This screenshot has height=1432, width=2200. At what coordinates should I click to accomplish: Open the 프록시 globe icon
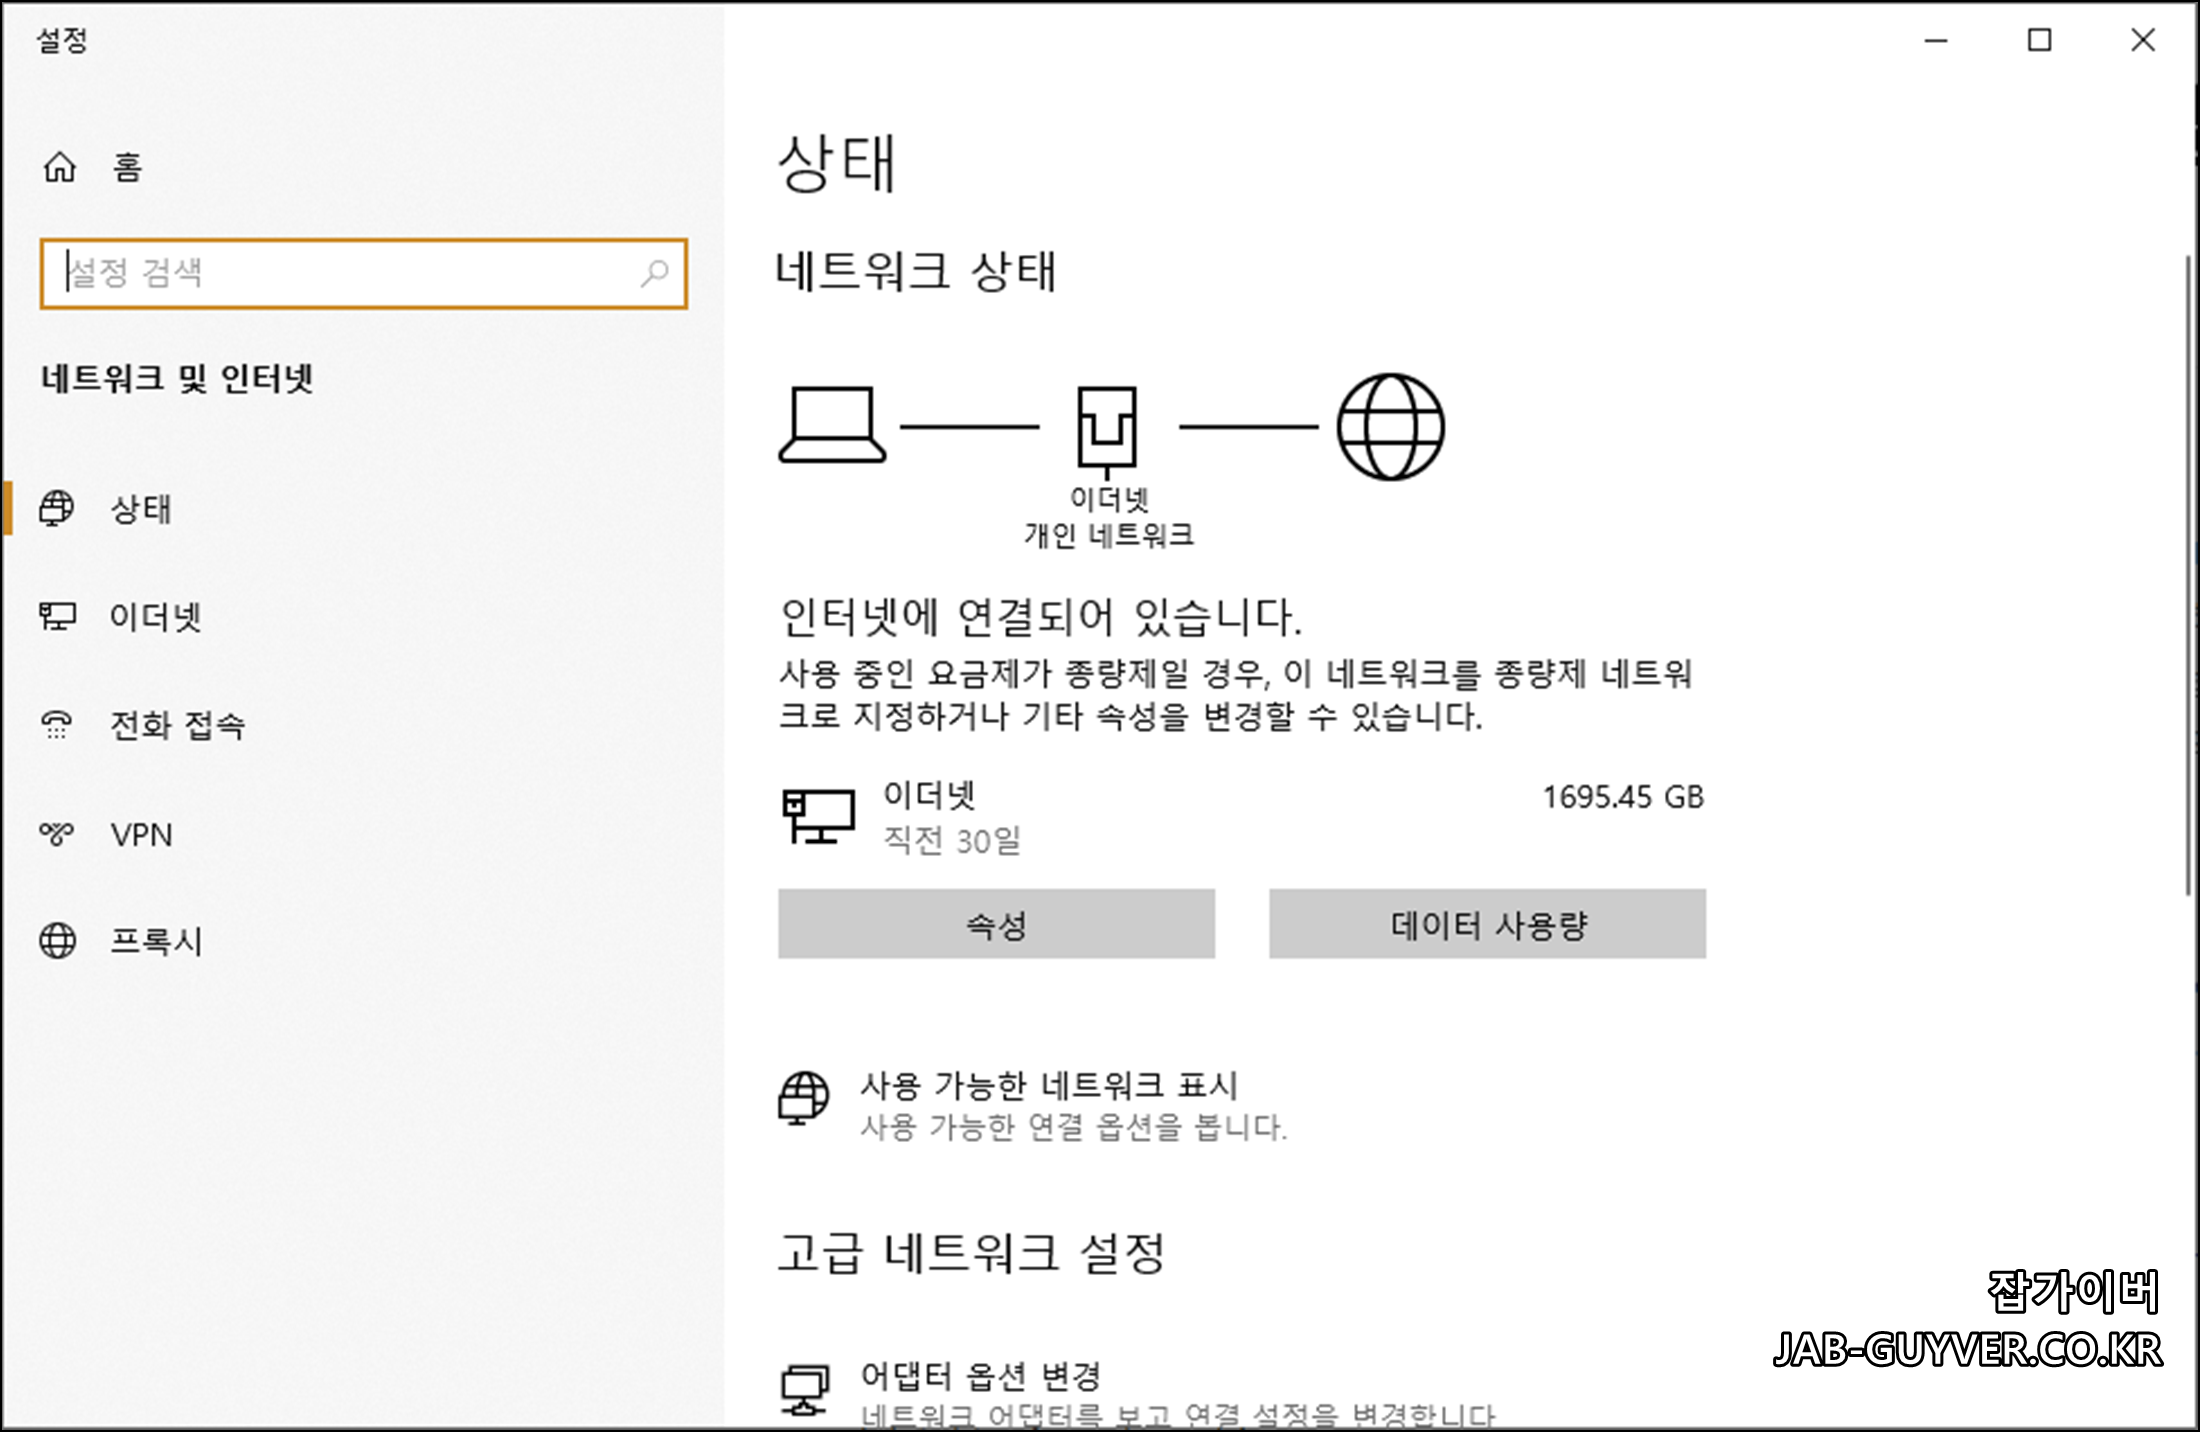[57, 941]
